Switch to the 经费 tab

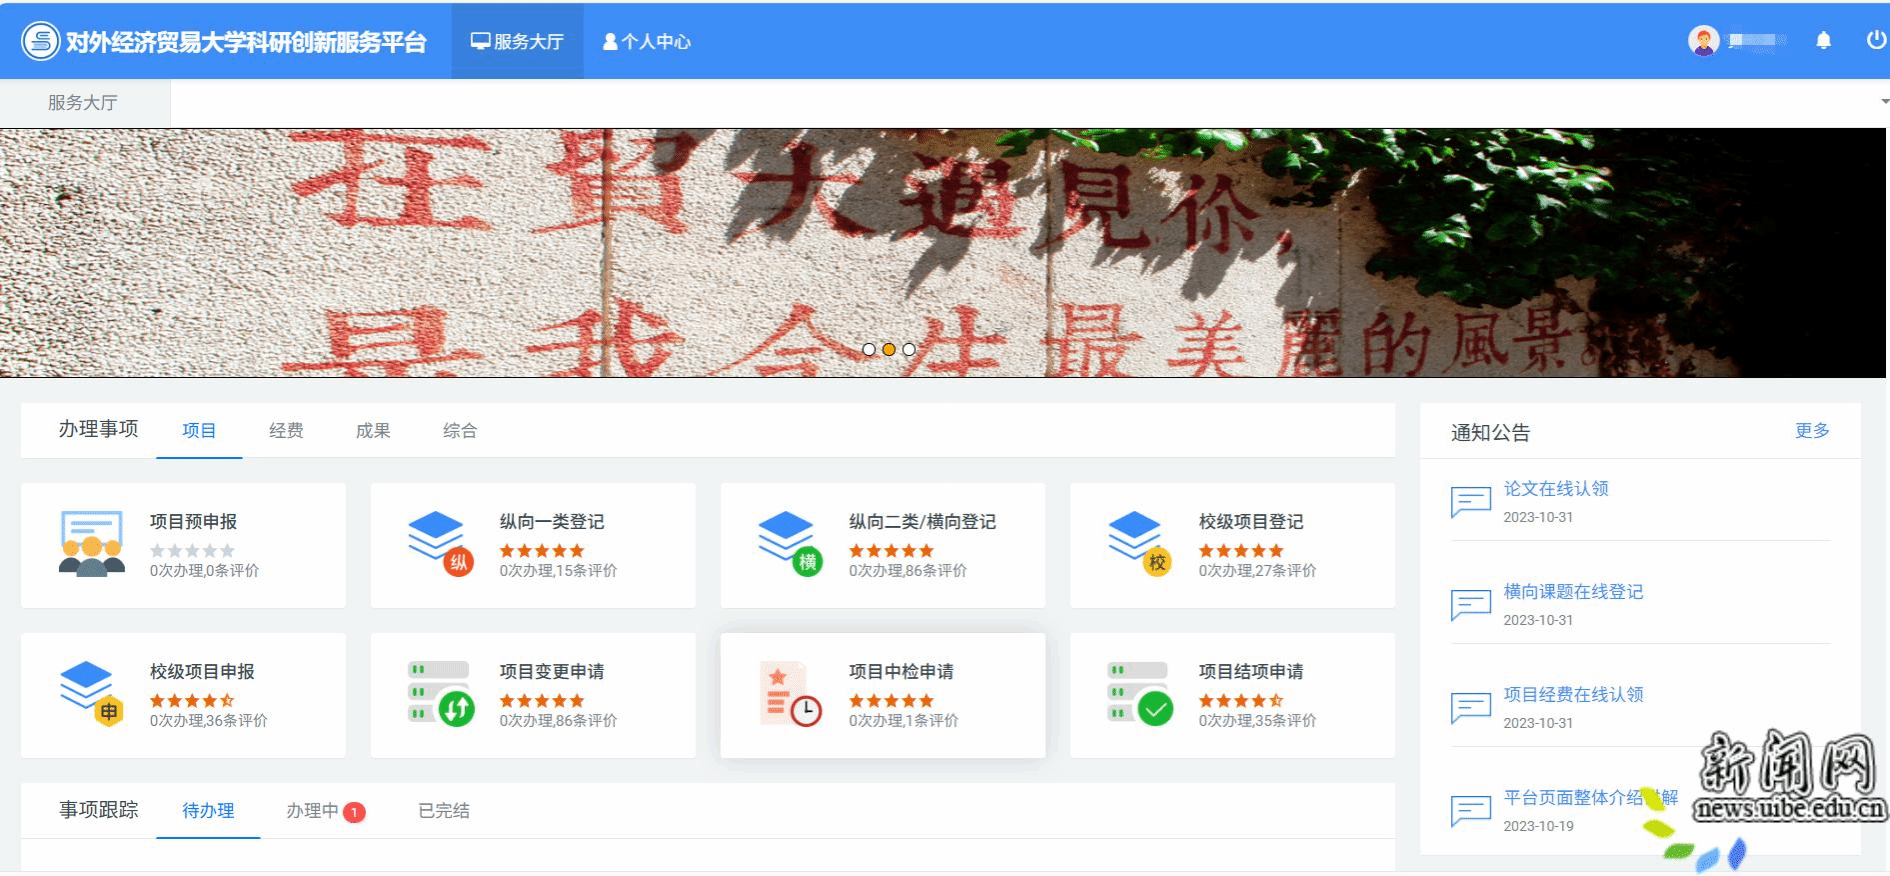pyautogui.click(x=286, y=431)
